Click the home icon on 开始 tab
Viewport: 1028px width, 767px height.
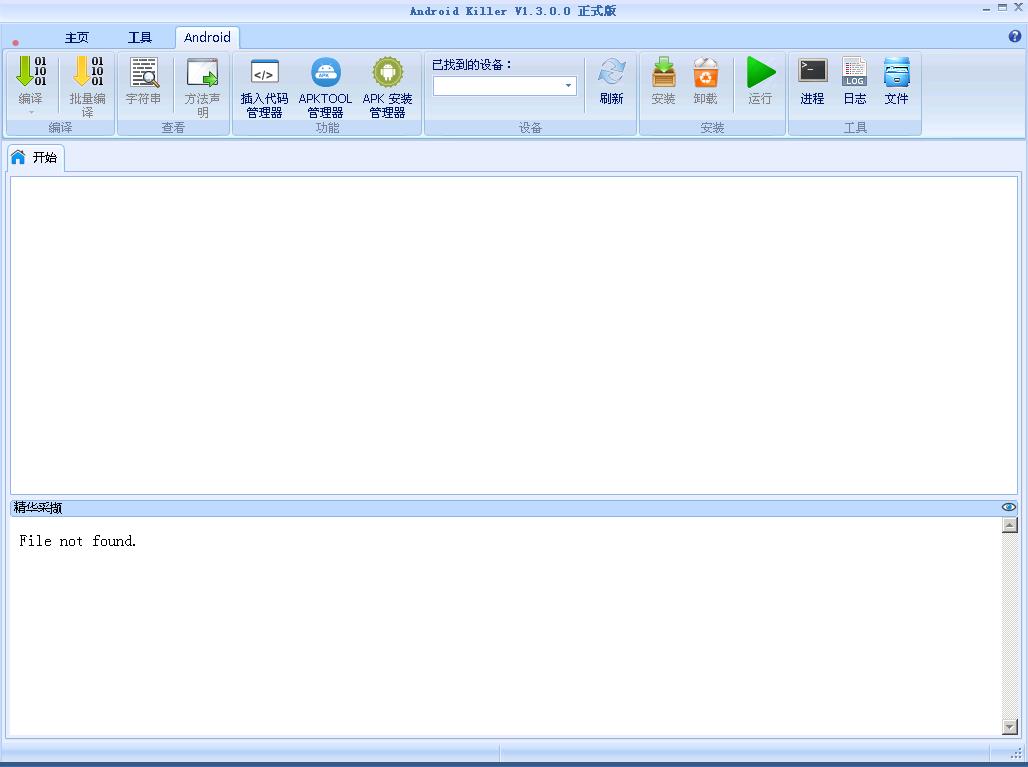pyautogui.click(x=18, y=157)
